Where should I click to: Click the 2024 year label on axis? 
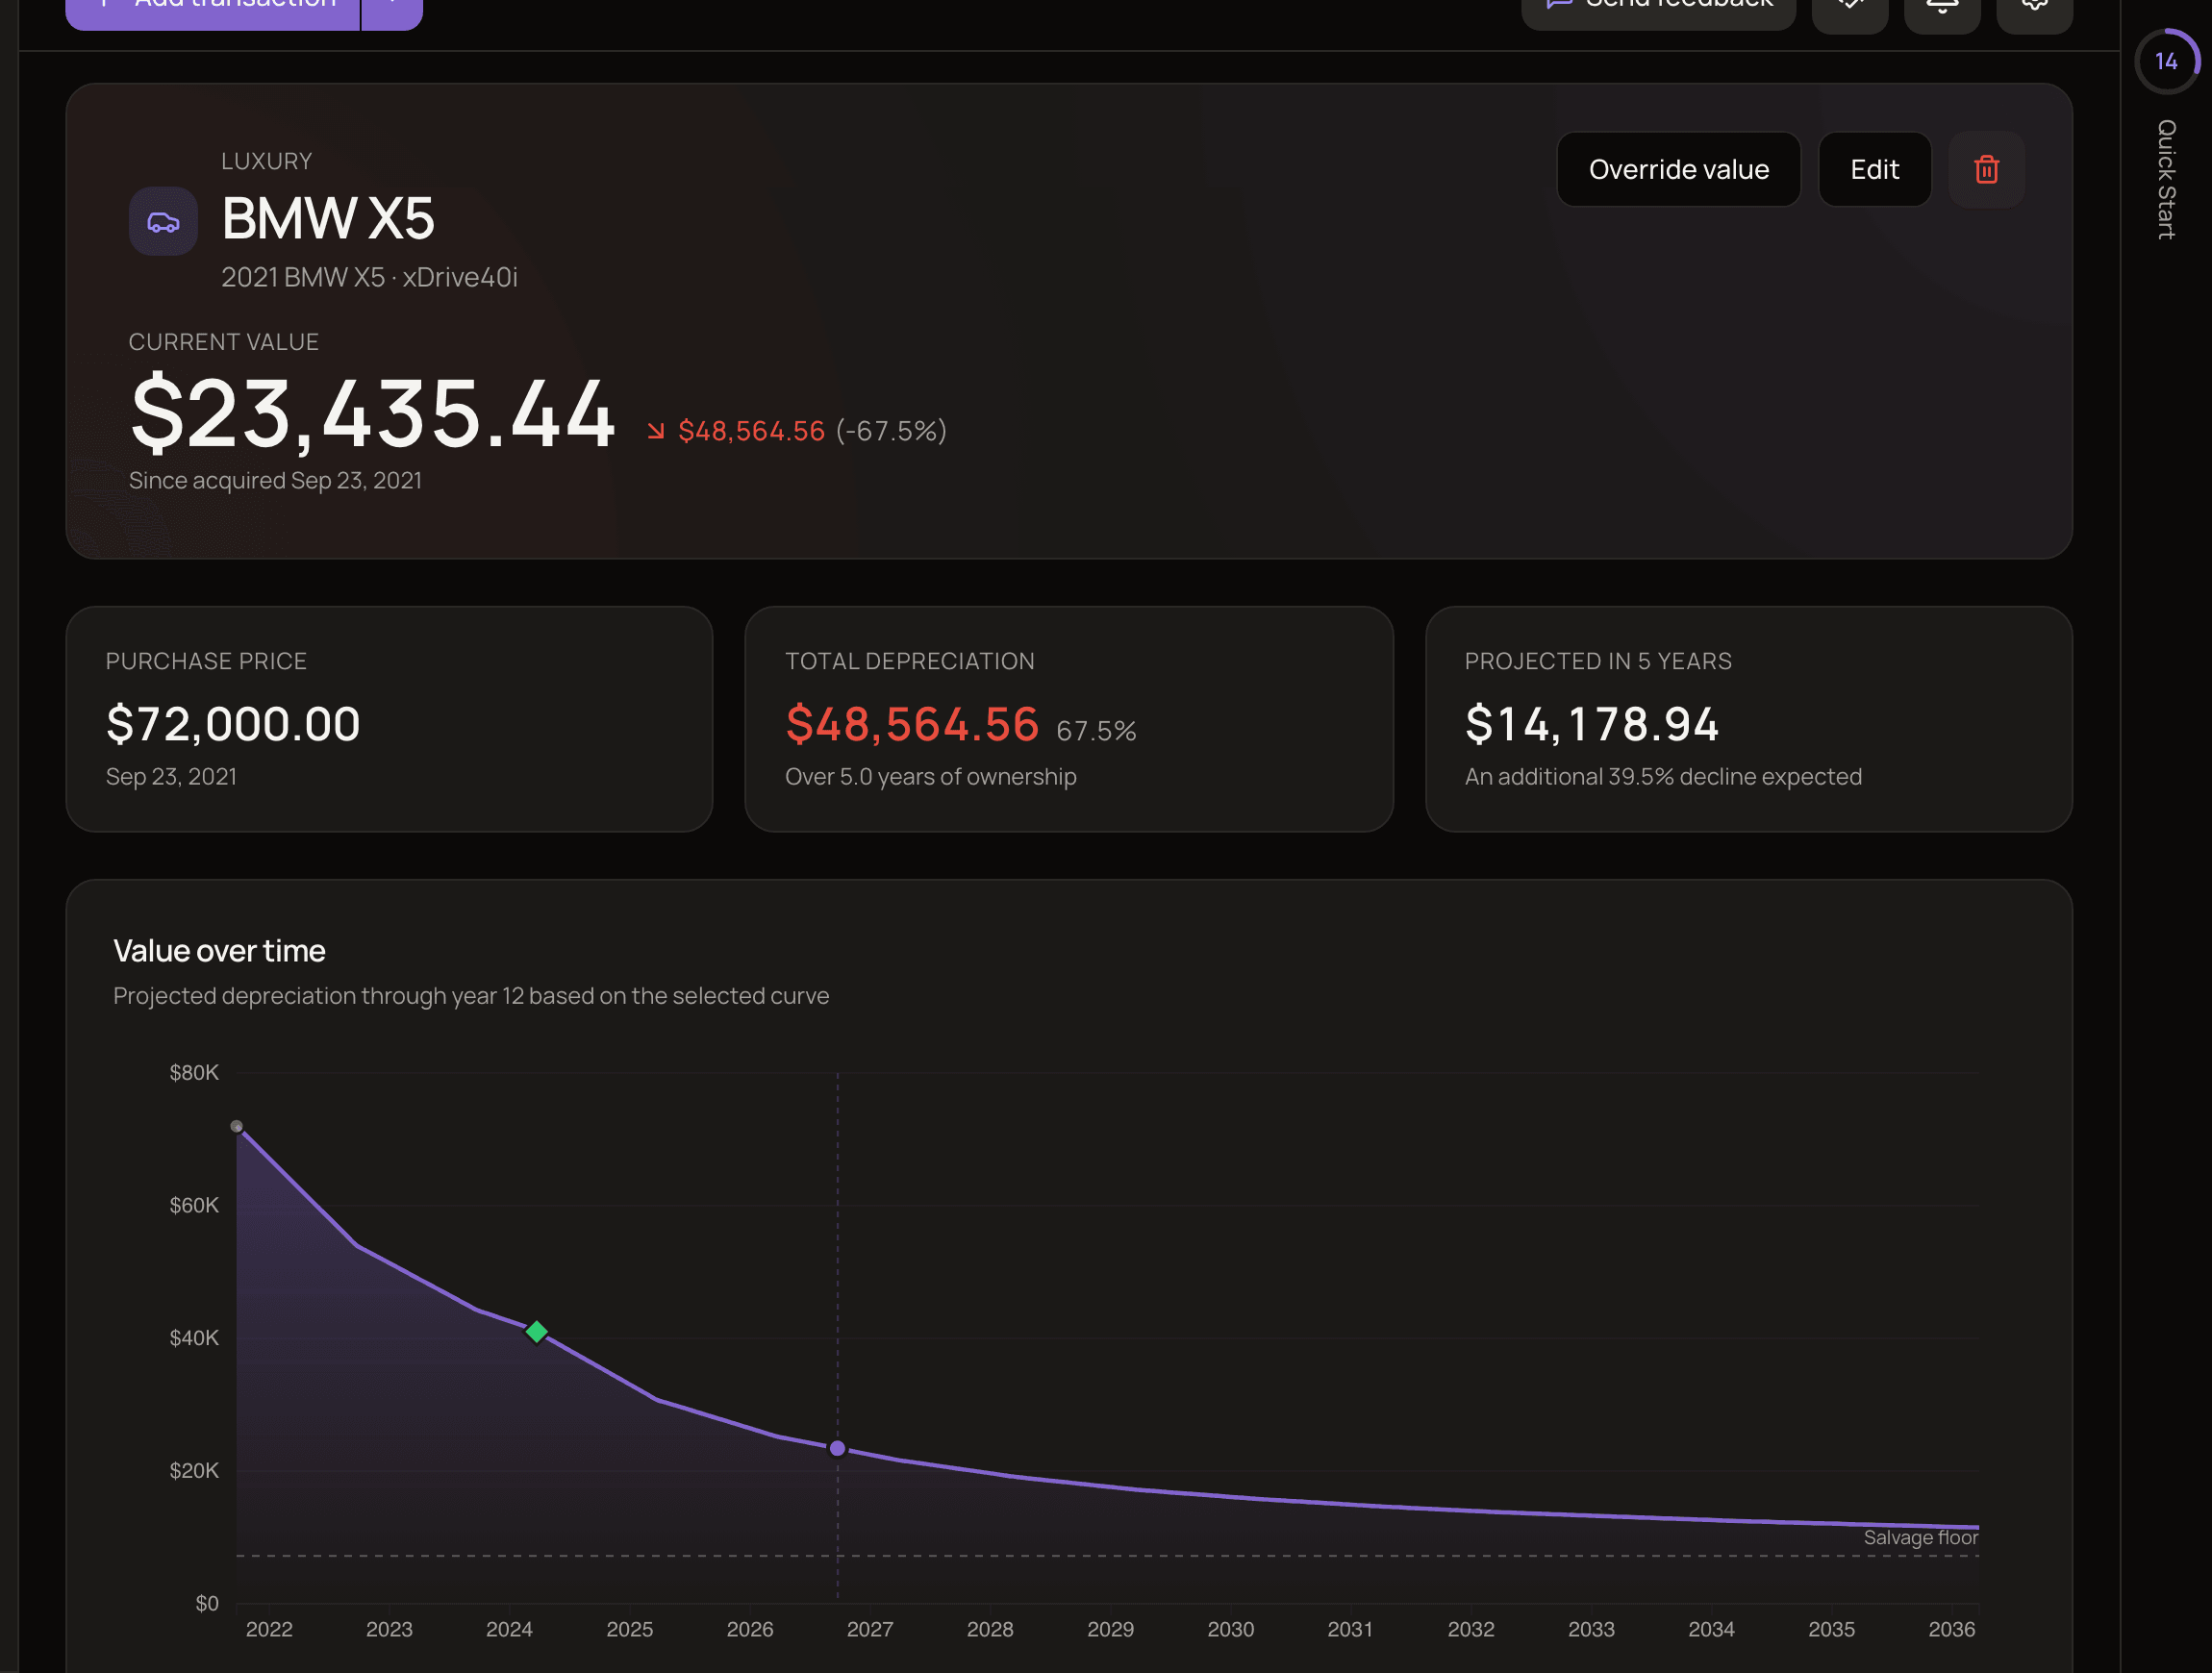click(509, 1630)
